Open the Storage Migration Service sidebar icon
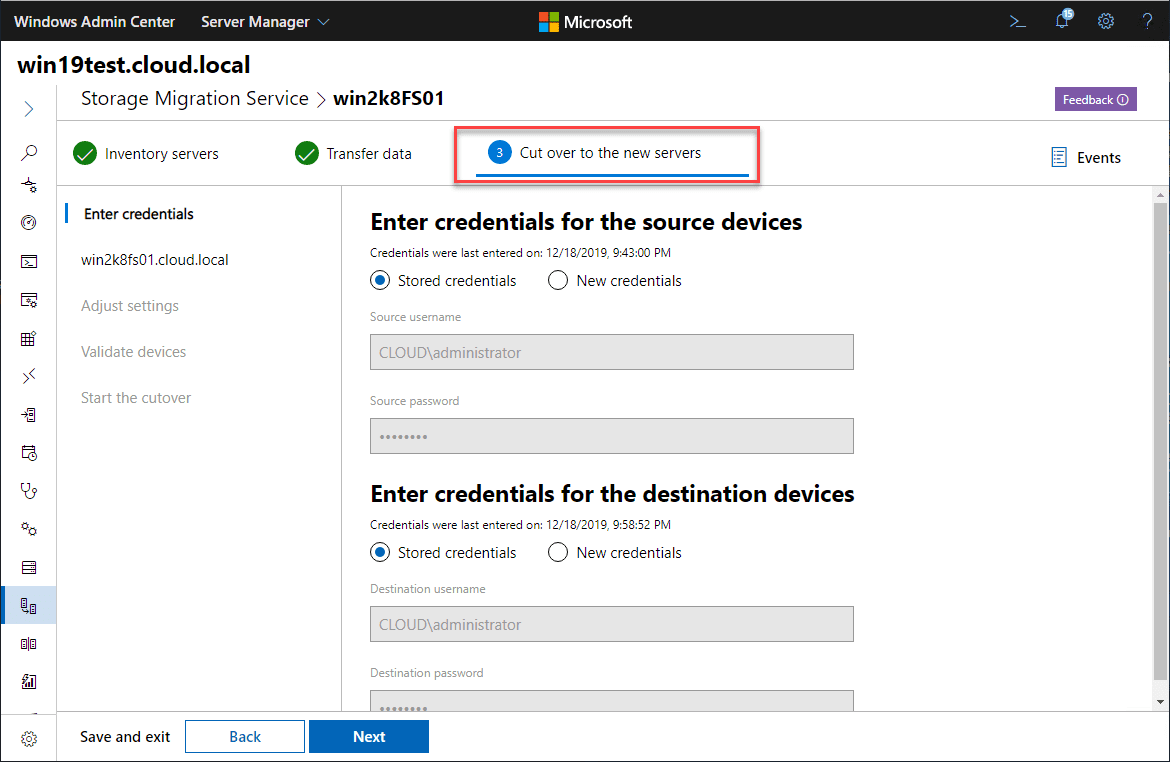 tap(29, 606)
